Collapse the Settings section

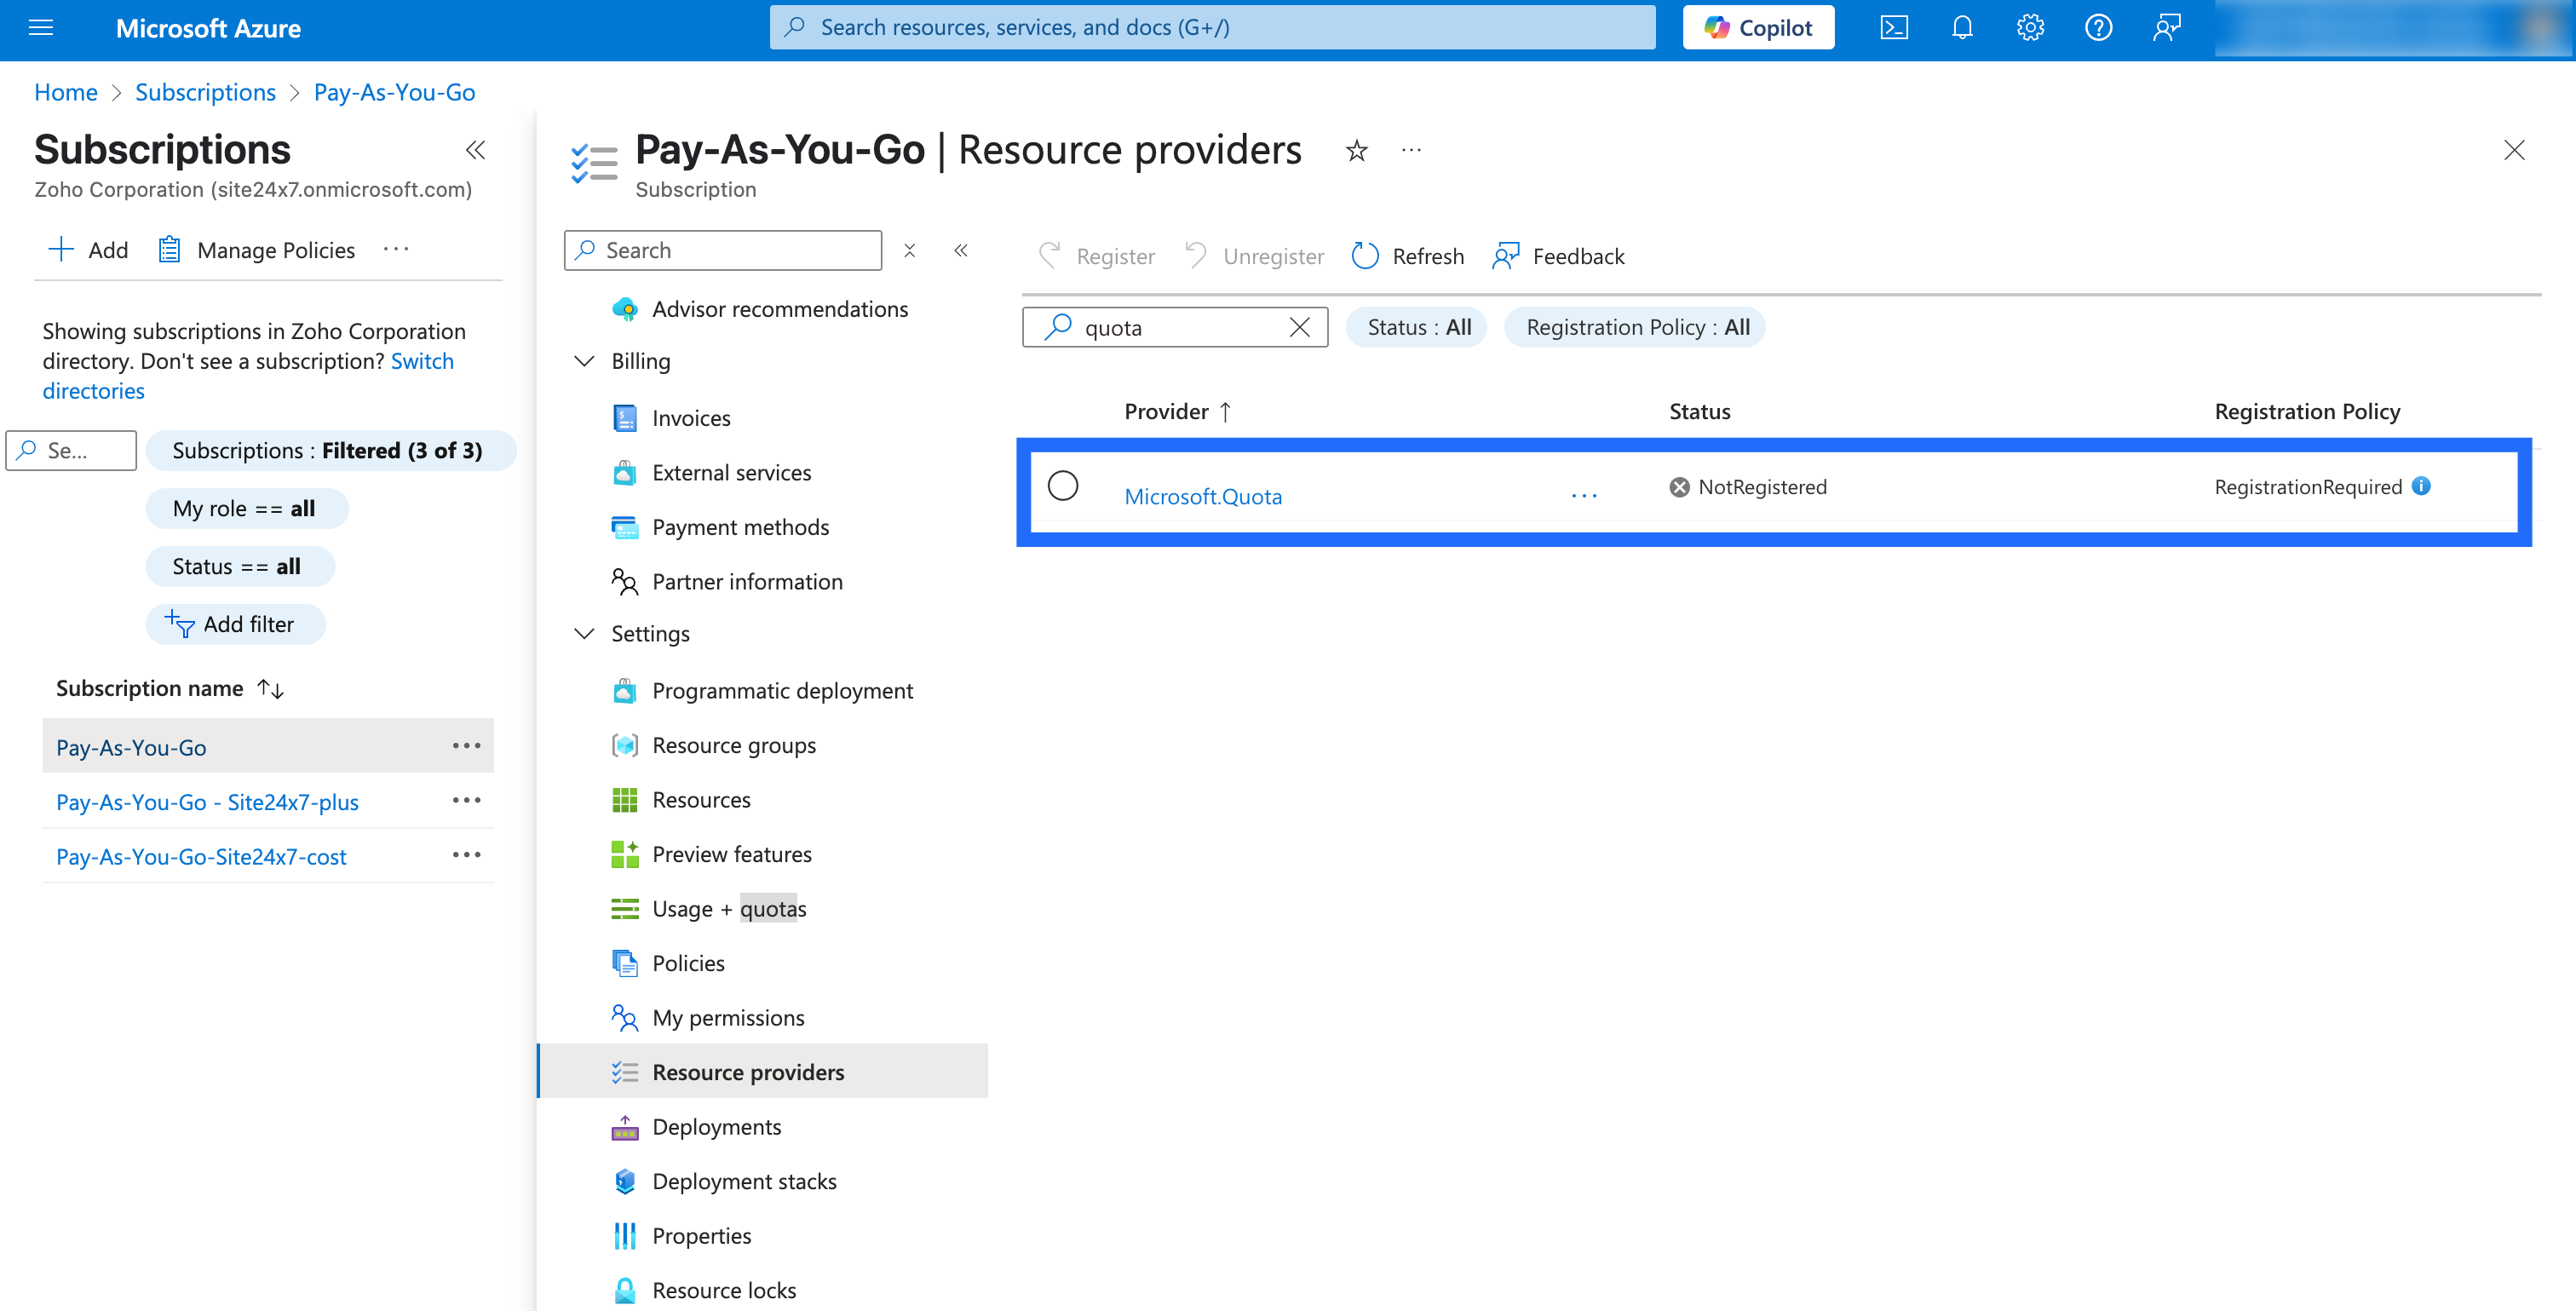[585, 633]
